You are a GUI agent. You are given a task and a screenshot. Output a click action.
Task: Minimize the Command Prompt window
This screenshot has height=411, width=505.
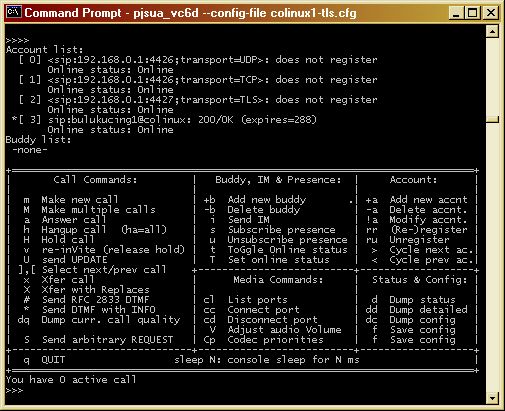[x=456, y=13]
